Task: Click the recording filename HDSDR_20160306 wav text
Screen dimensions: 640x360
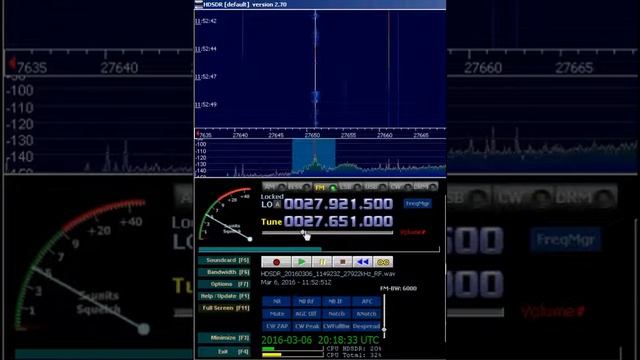Action: click(x=328, y=274)
